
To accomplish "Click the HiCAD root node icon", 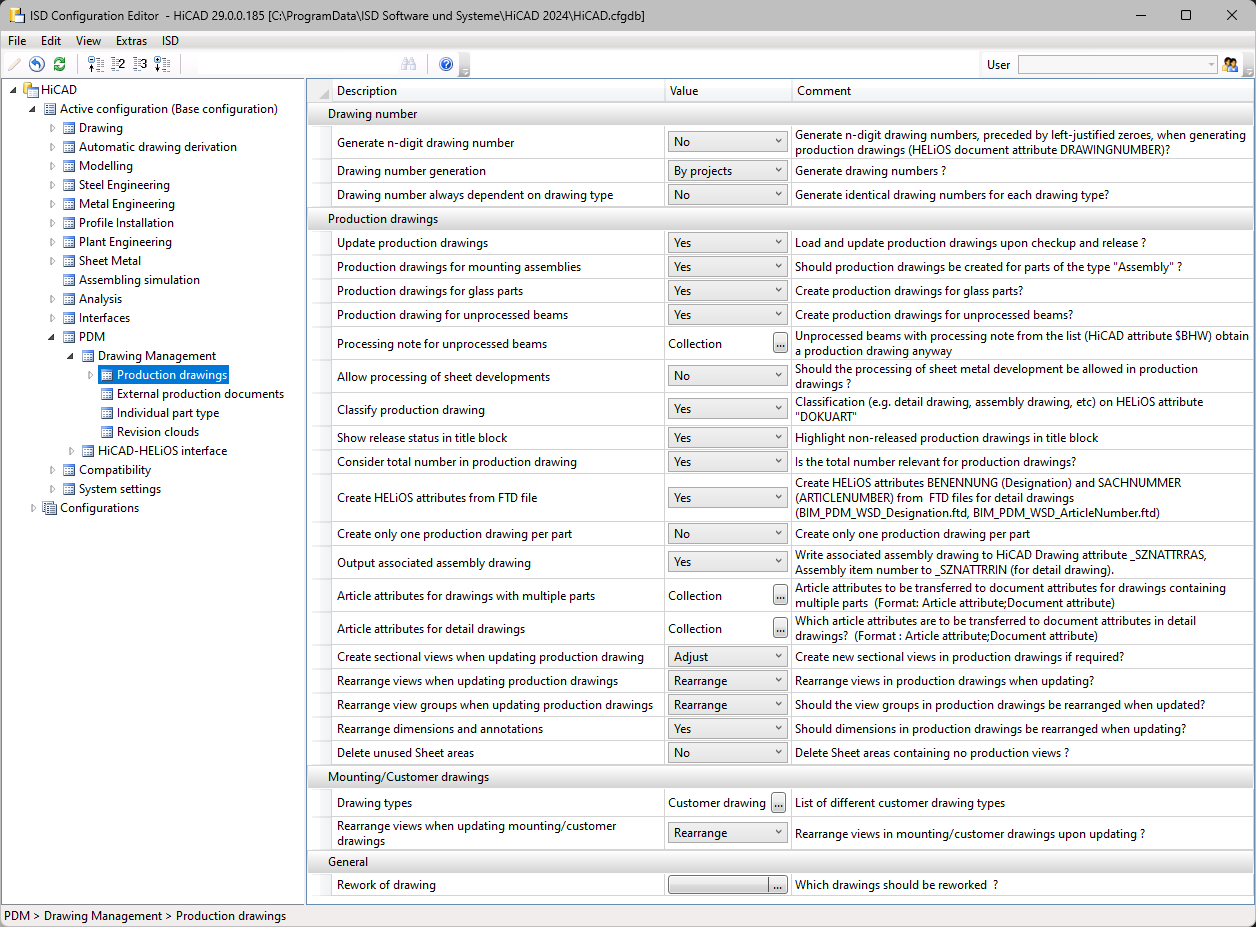I will point(31,90).
